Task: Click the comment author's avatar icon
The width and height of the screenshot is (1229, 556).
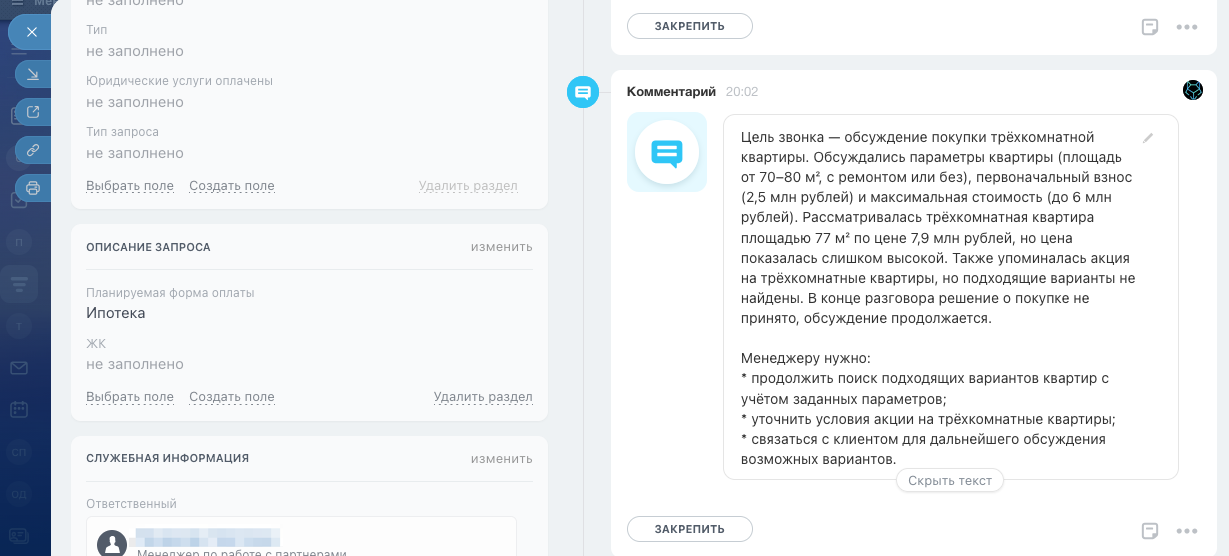Action: 1193,90
